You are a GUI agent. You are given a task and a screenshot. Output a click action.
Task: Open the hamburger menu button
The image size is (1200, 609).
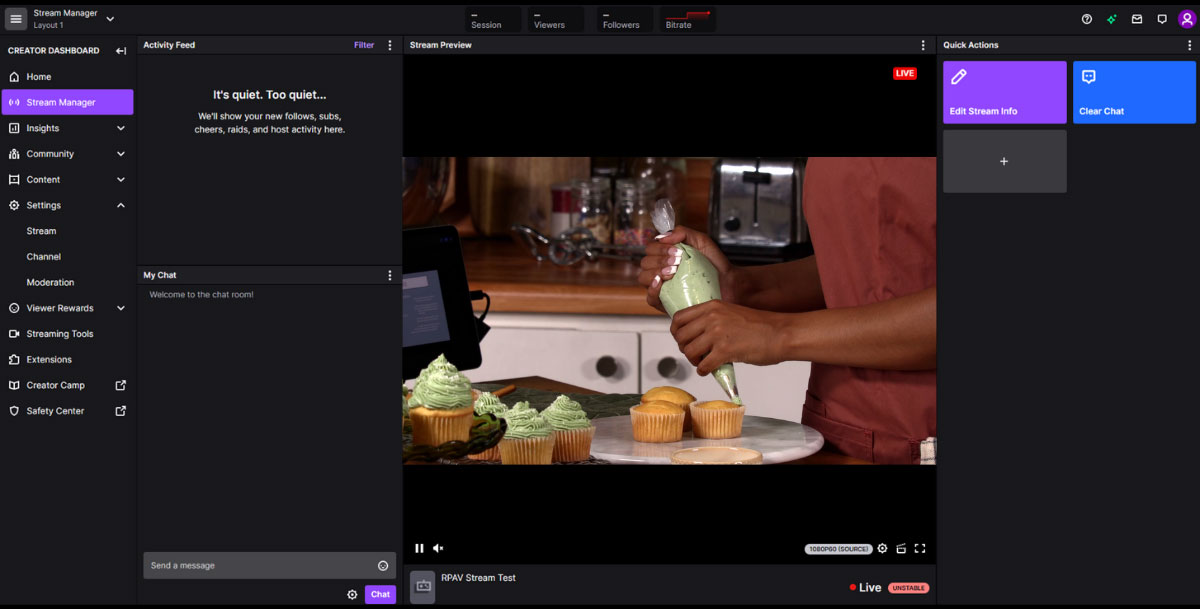click(16, 19)
